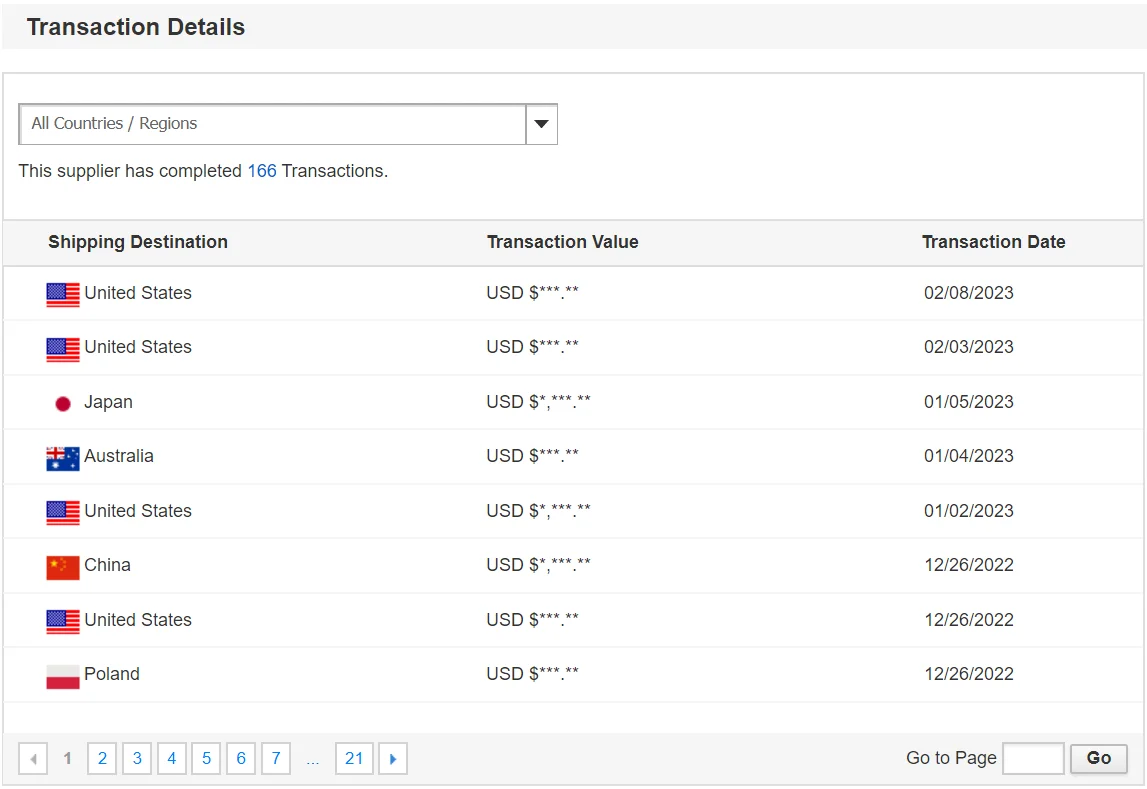Click the China flag icon

tap(63, 567)
